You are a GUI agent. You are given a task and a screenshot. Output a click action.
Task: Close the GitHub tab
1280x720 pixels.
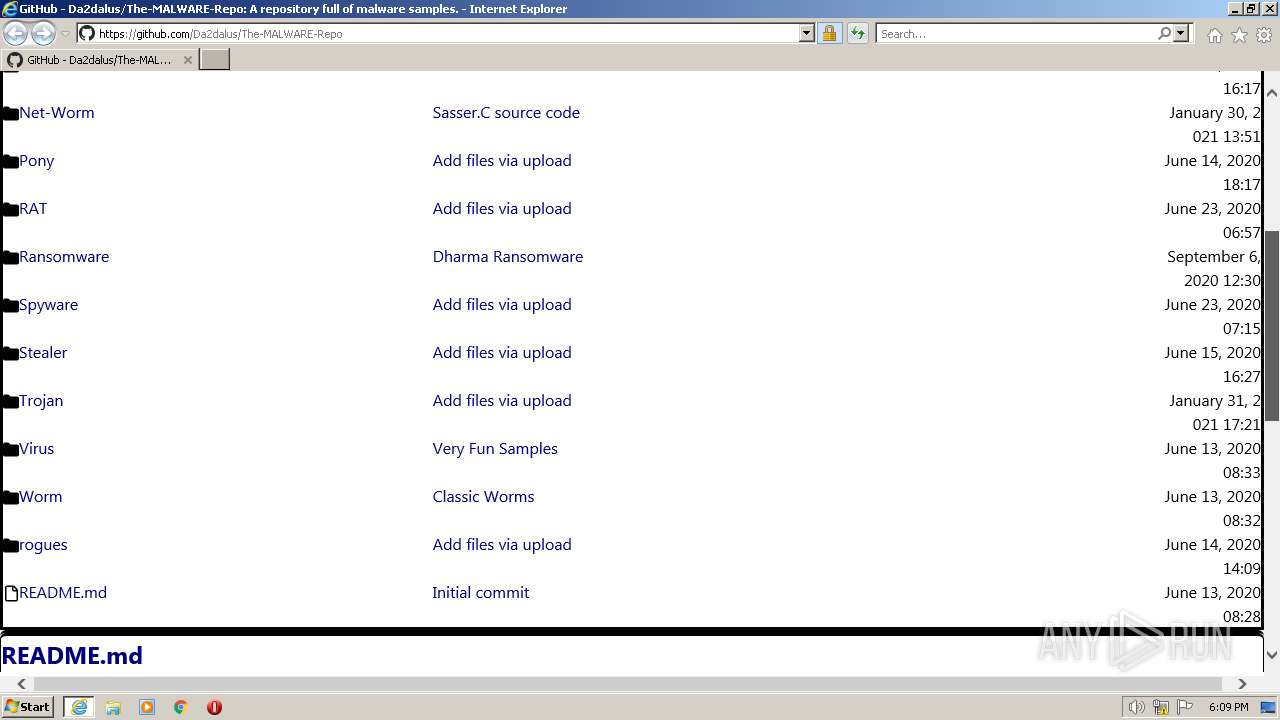coord(187,60)
